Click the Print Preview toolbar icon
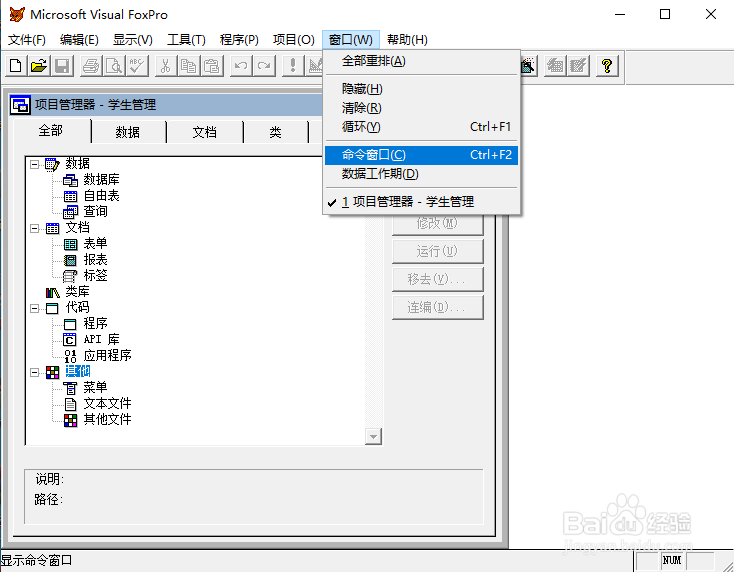Image resolution: width=734 pixels, height=572 pixels. point(114,66)
